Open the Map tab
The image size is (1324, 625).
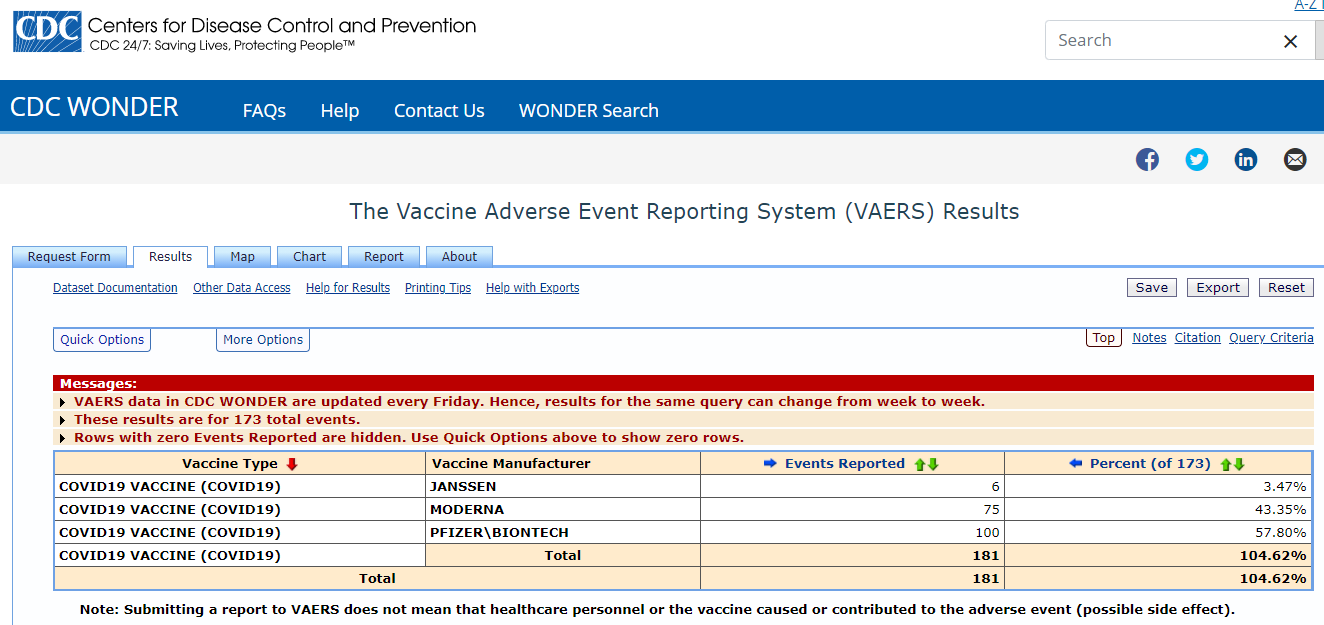242,257
